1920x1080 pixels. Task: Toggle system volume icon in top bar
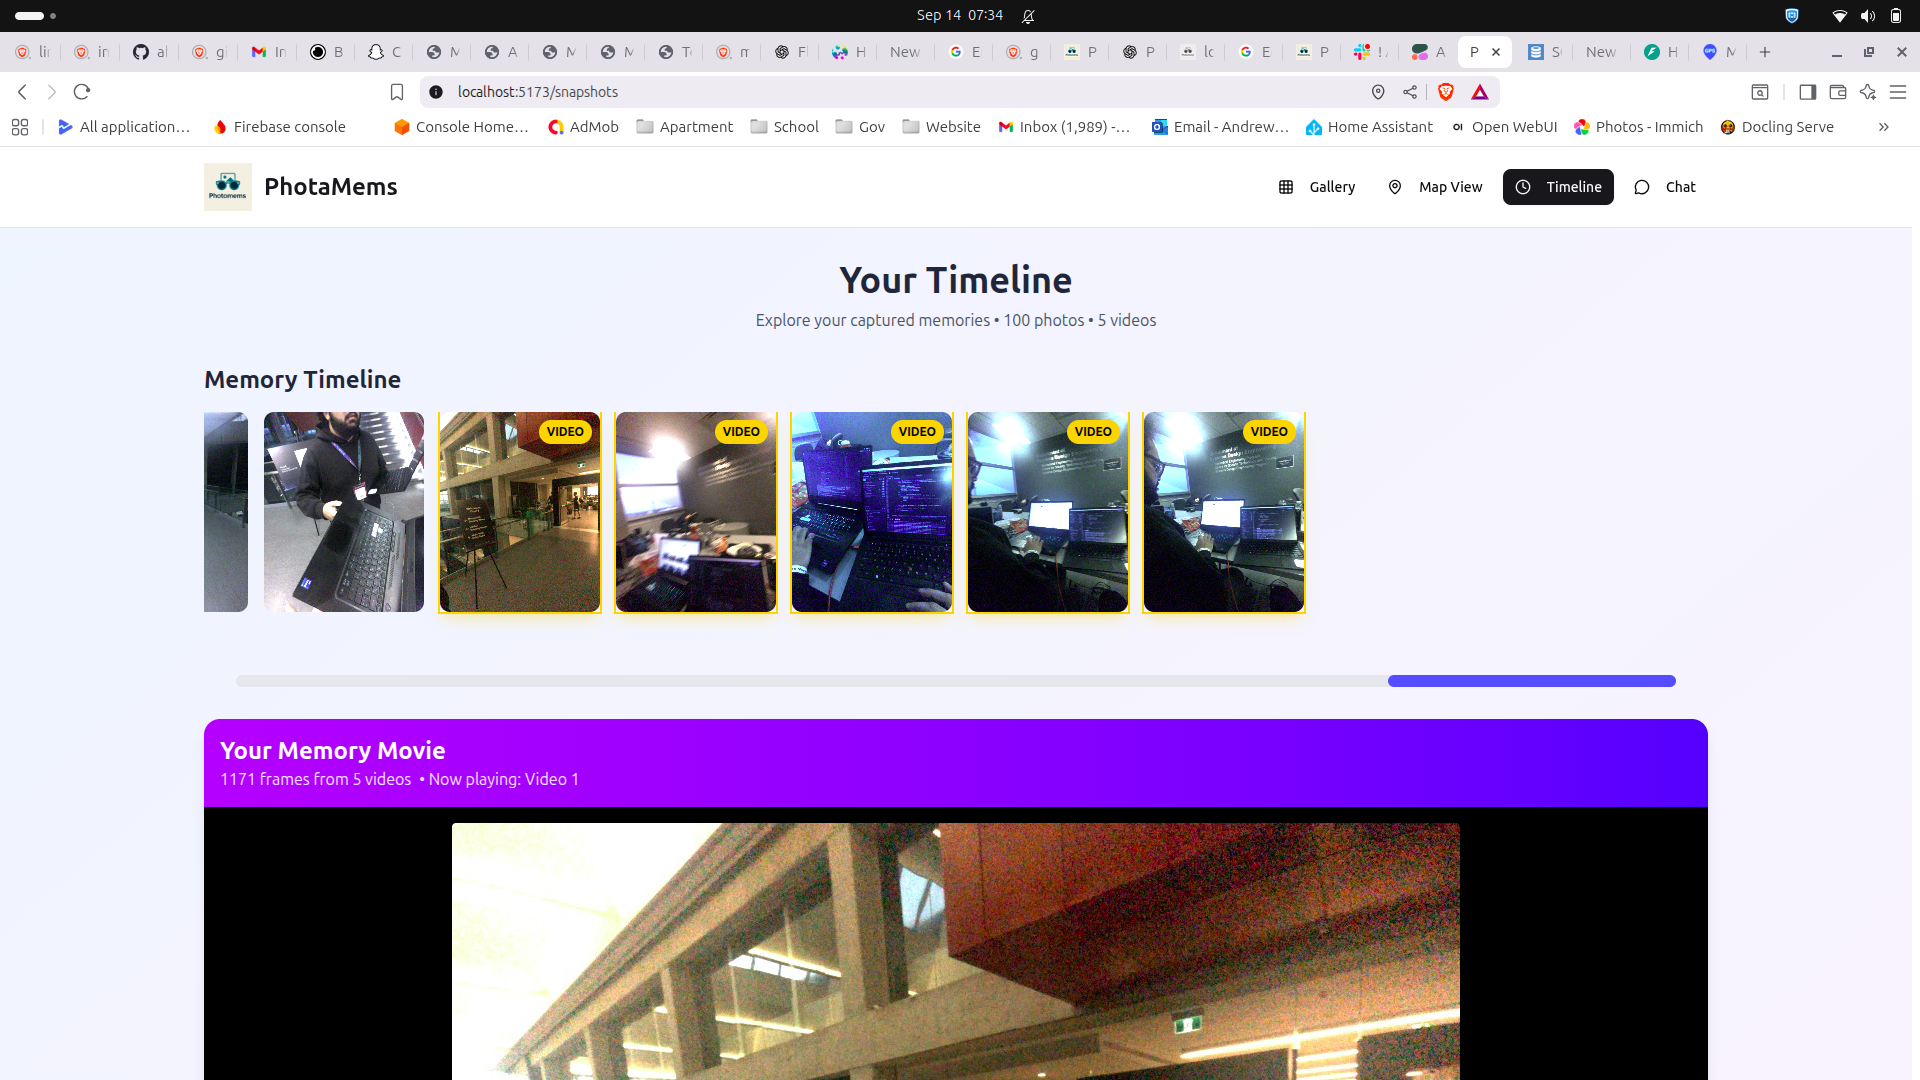pyautogui.click(x=1867, y=15)
